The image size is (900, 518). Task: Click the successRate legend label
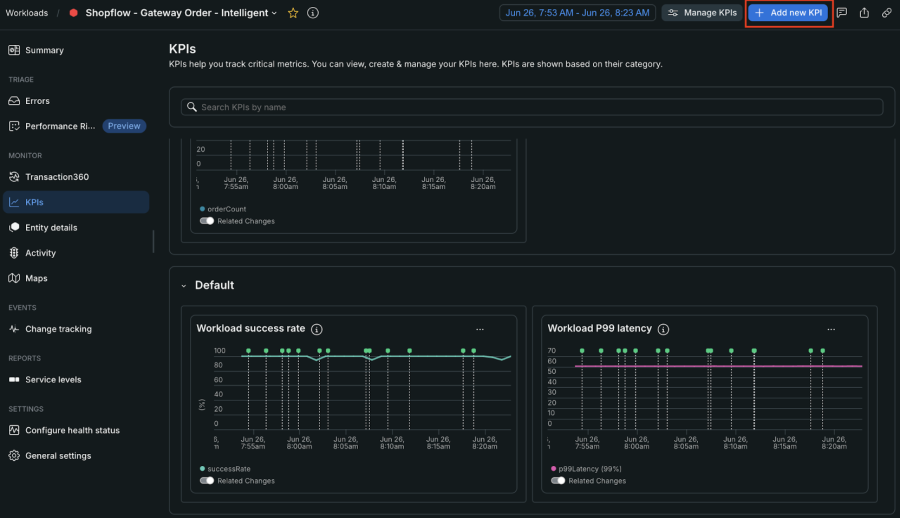click(x=229, y=469)
